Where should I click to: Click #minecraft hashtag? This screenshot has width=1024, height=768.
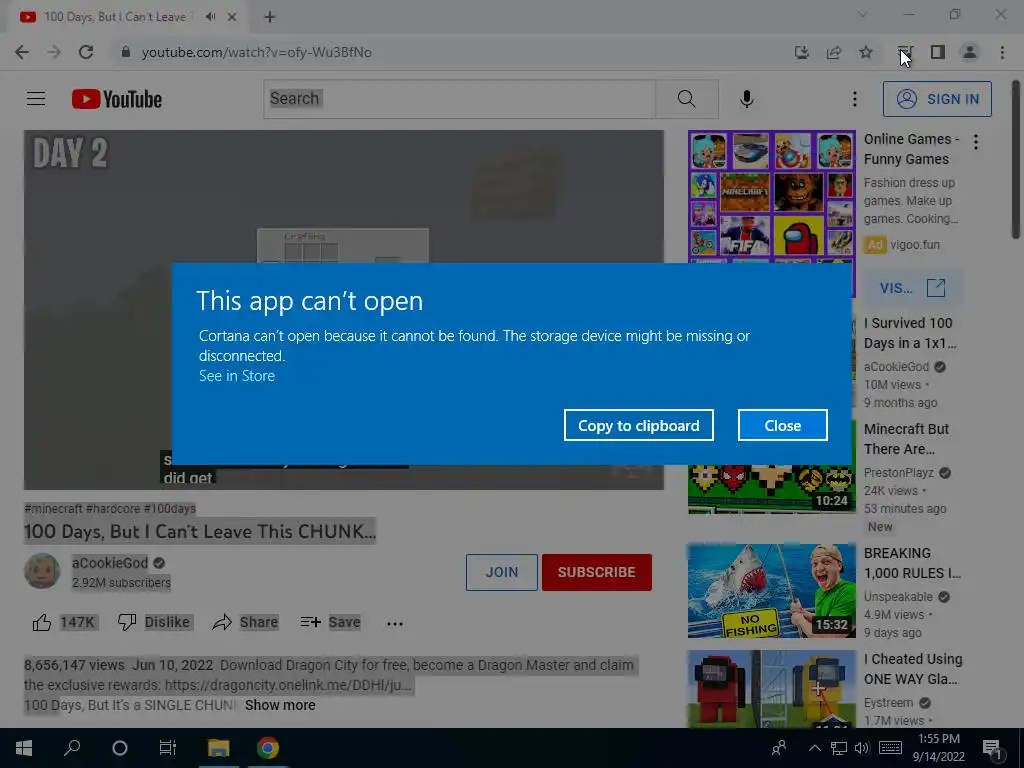[x=54, y=508]
